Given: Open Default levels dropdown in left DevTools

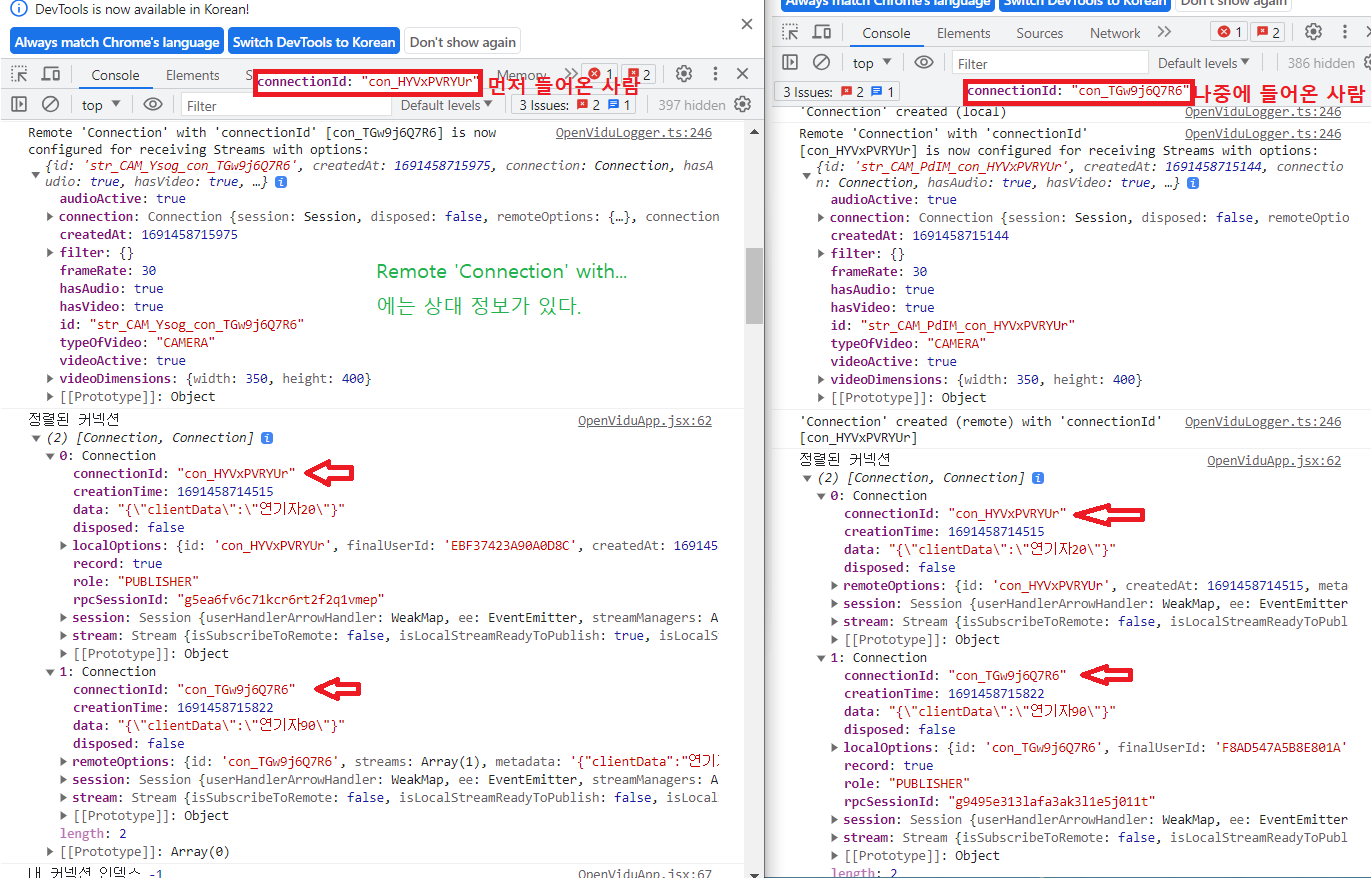Looking at the screenshot, I should click(446, 105).
